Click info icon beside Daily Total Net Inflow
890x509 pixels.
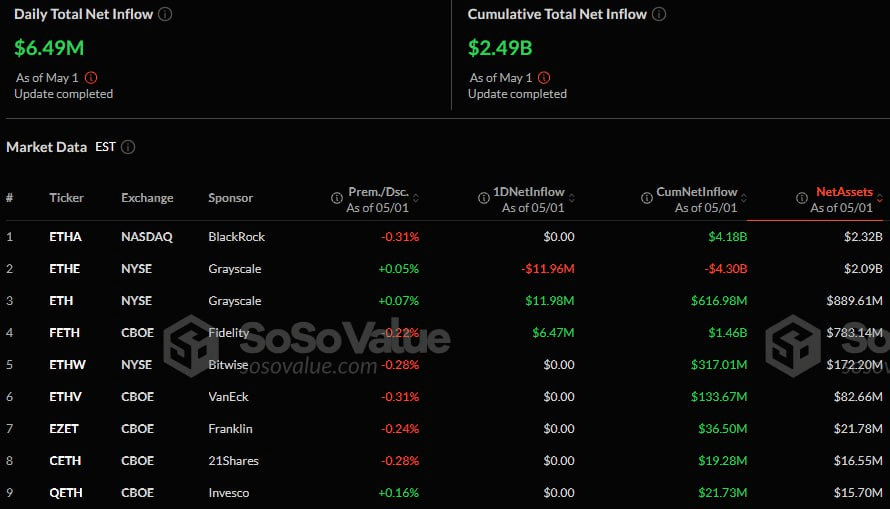[165, 14]
